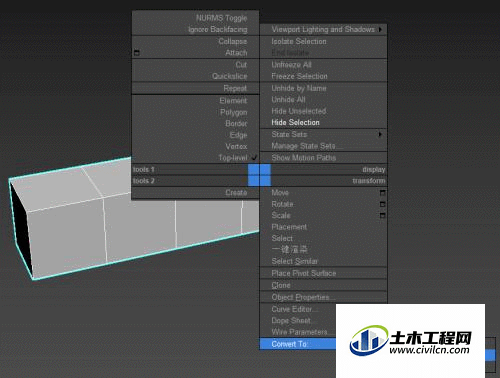The width and height of the screenshot is (500, 378).
Task: Choose Select in transform quad
Action: (282, 238)
